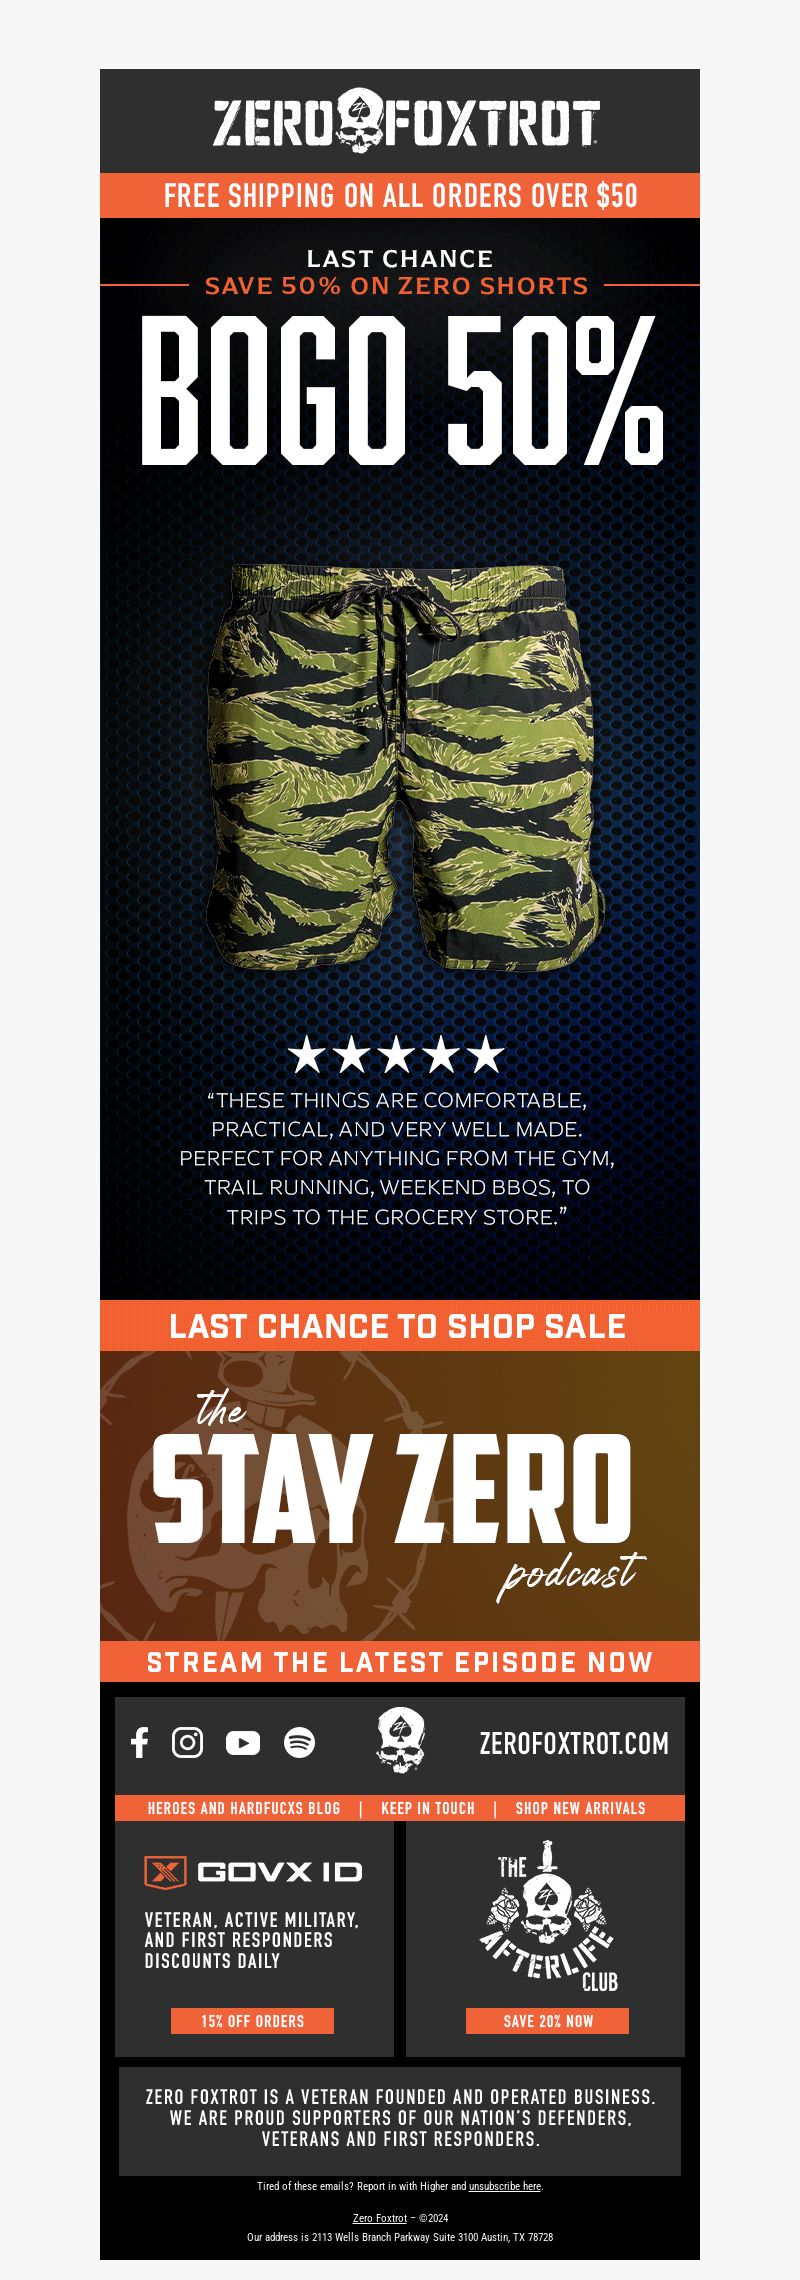The image size is (800, 2280).
Task: Click the Save 20% Now button
Action: pos(547,2021)
